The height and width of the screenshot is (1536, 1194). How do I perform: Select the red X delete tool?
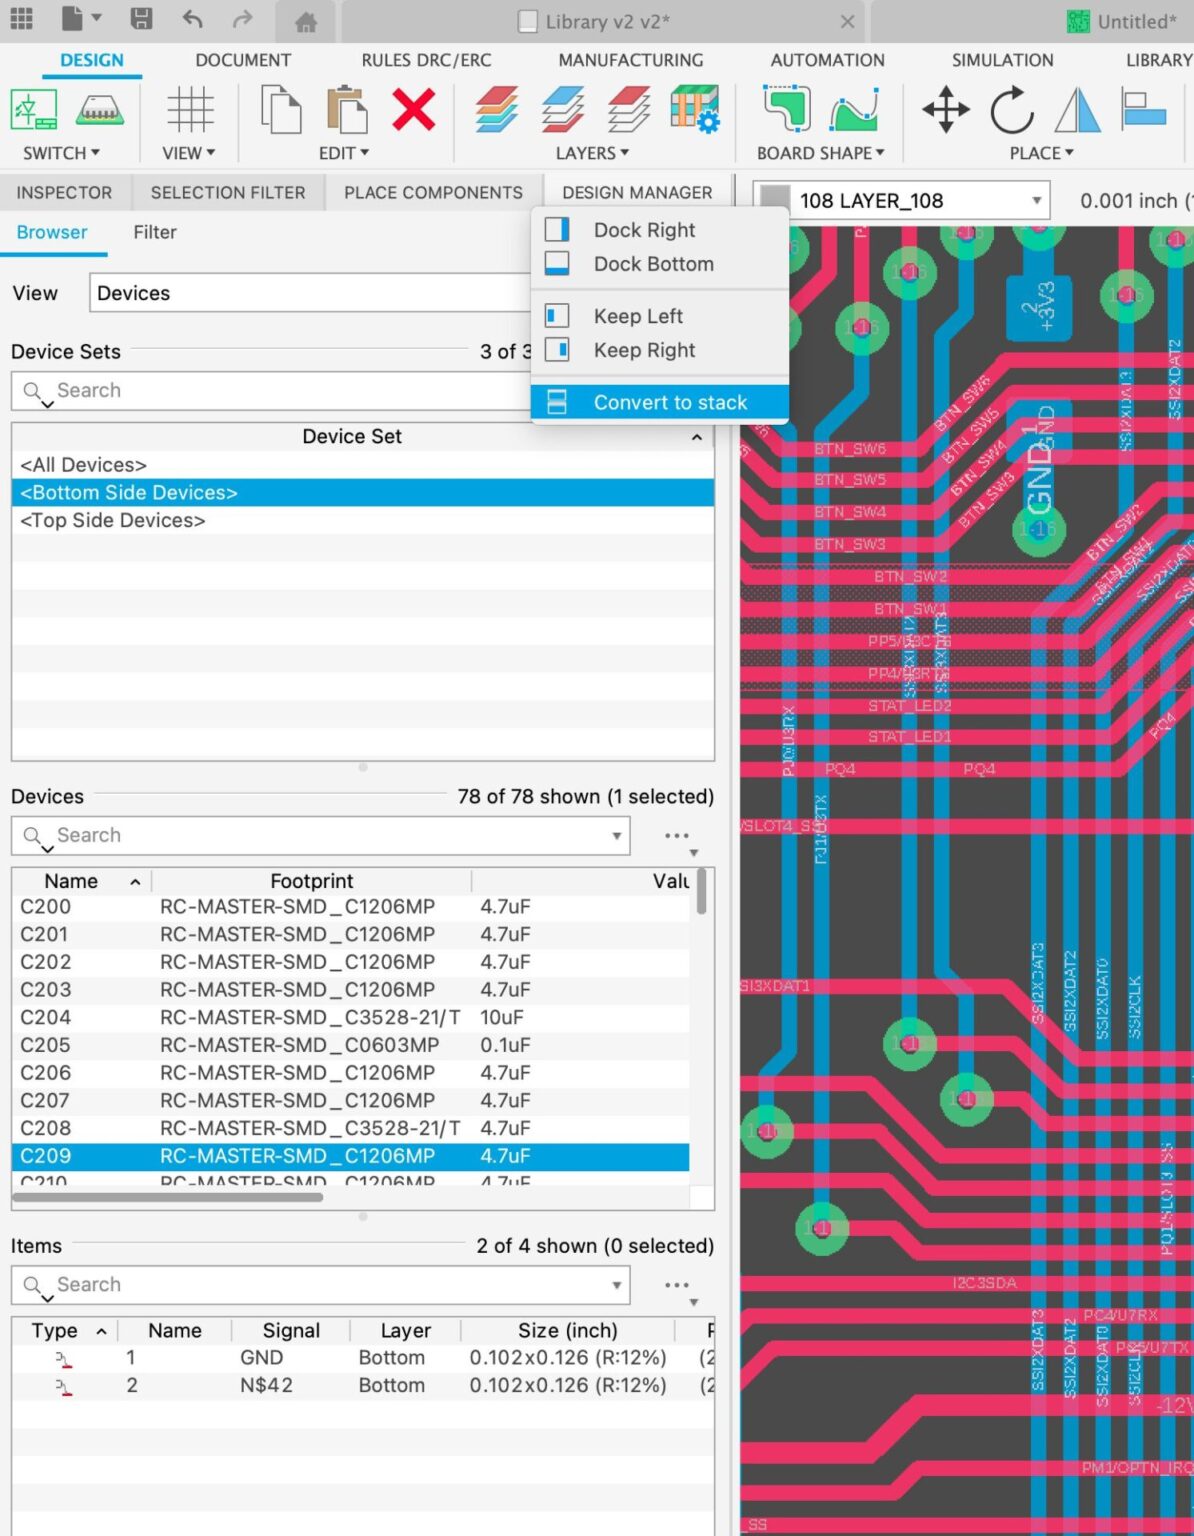point(412,110)
